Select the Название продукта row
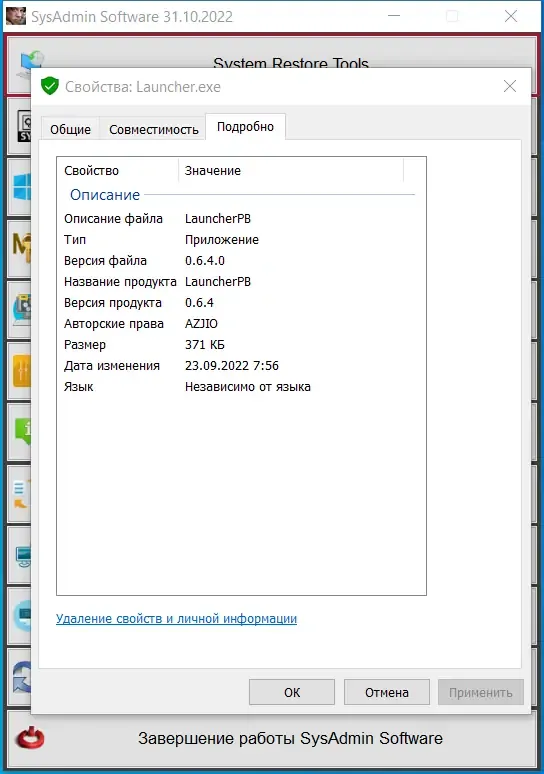The width and height of the screenshot is (544, 774). click(x=239, y=281)
